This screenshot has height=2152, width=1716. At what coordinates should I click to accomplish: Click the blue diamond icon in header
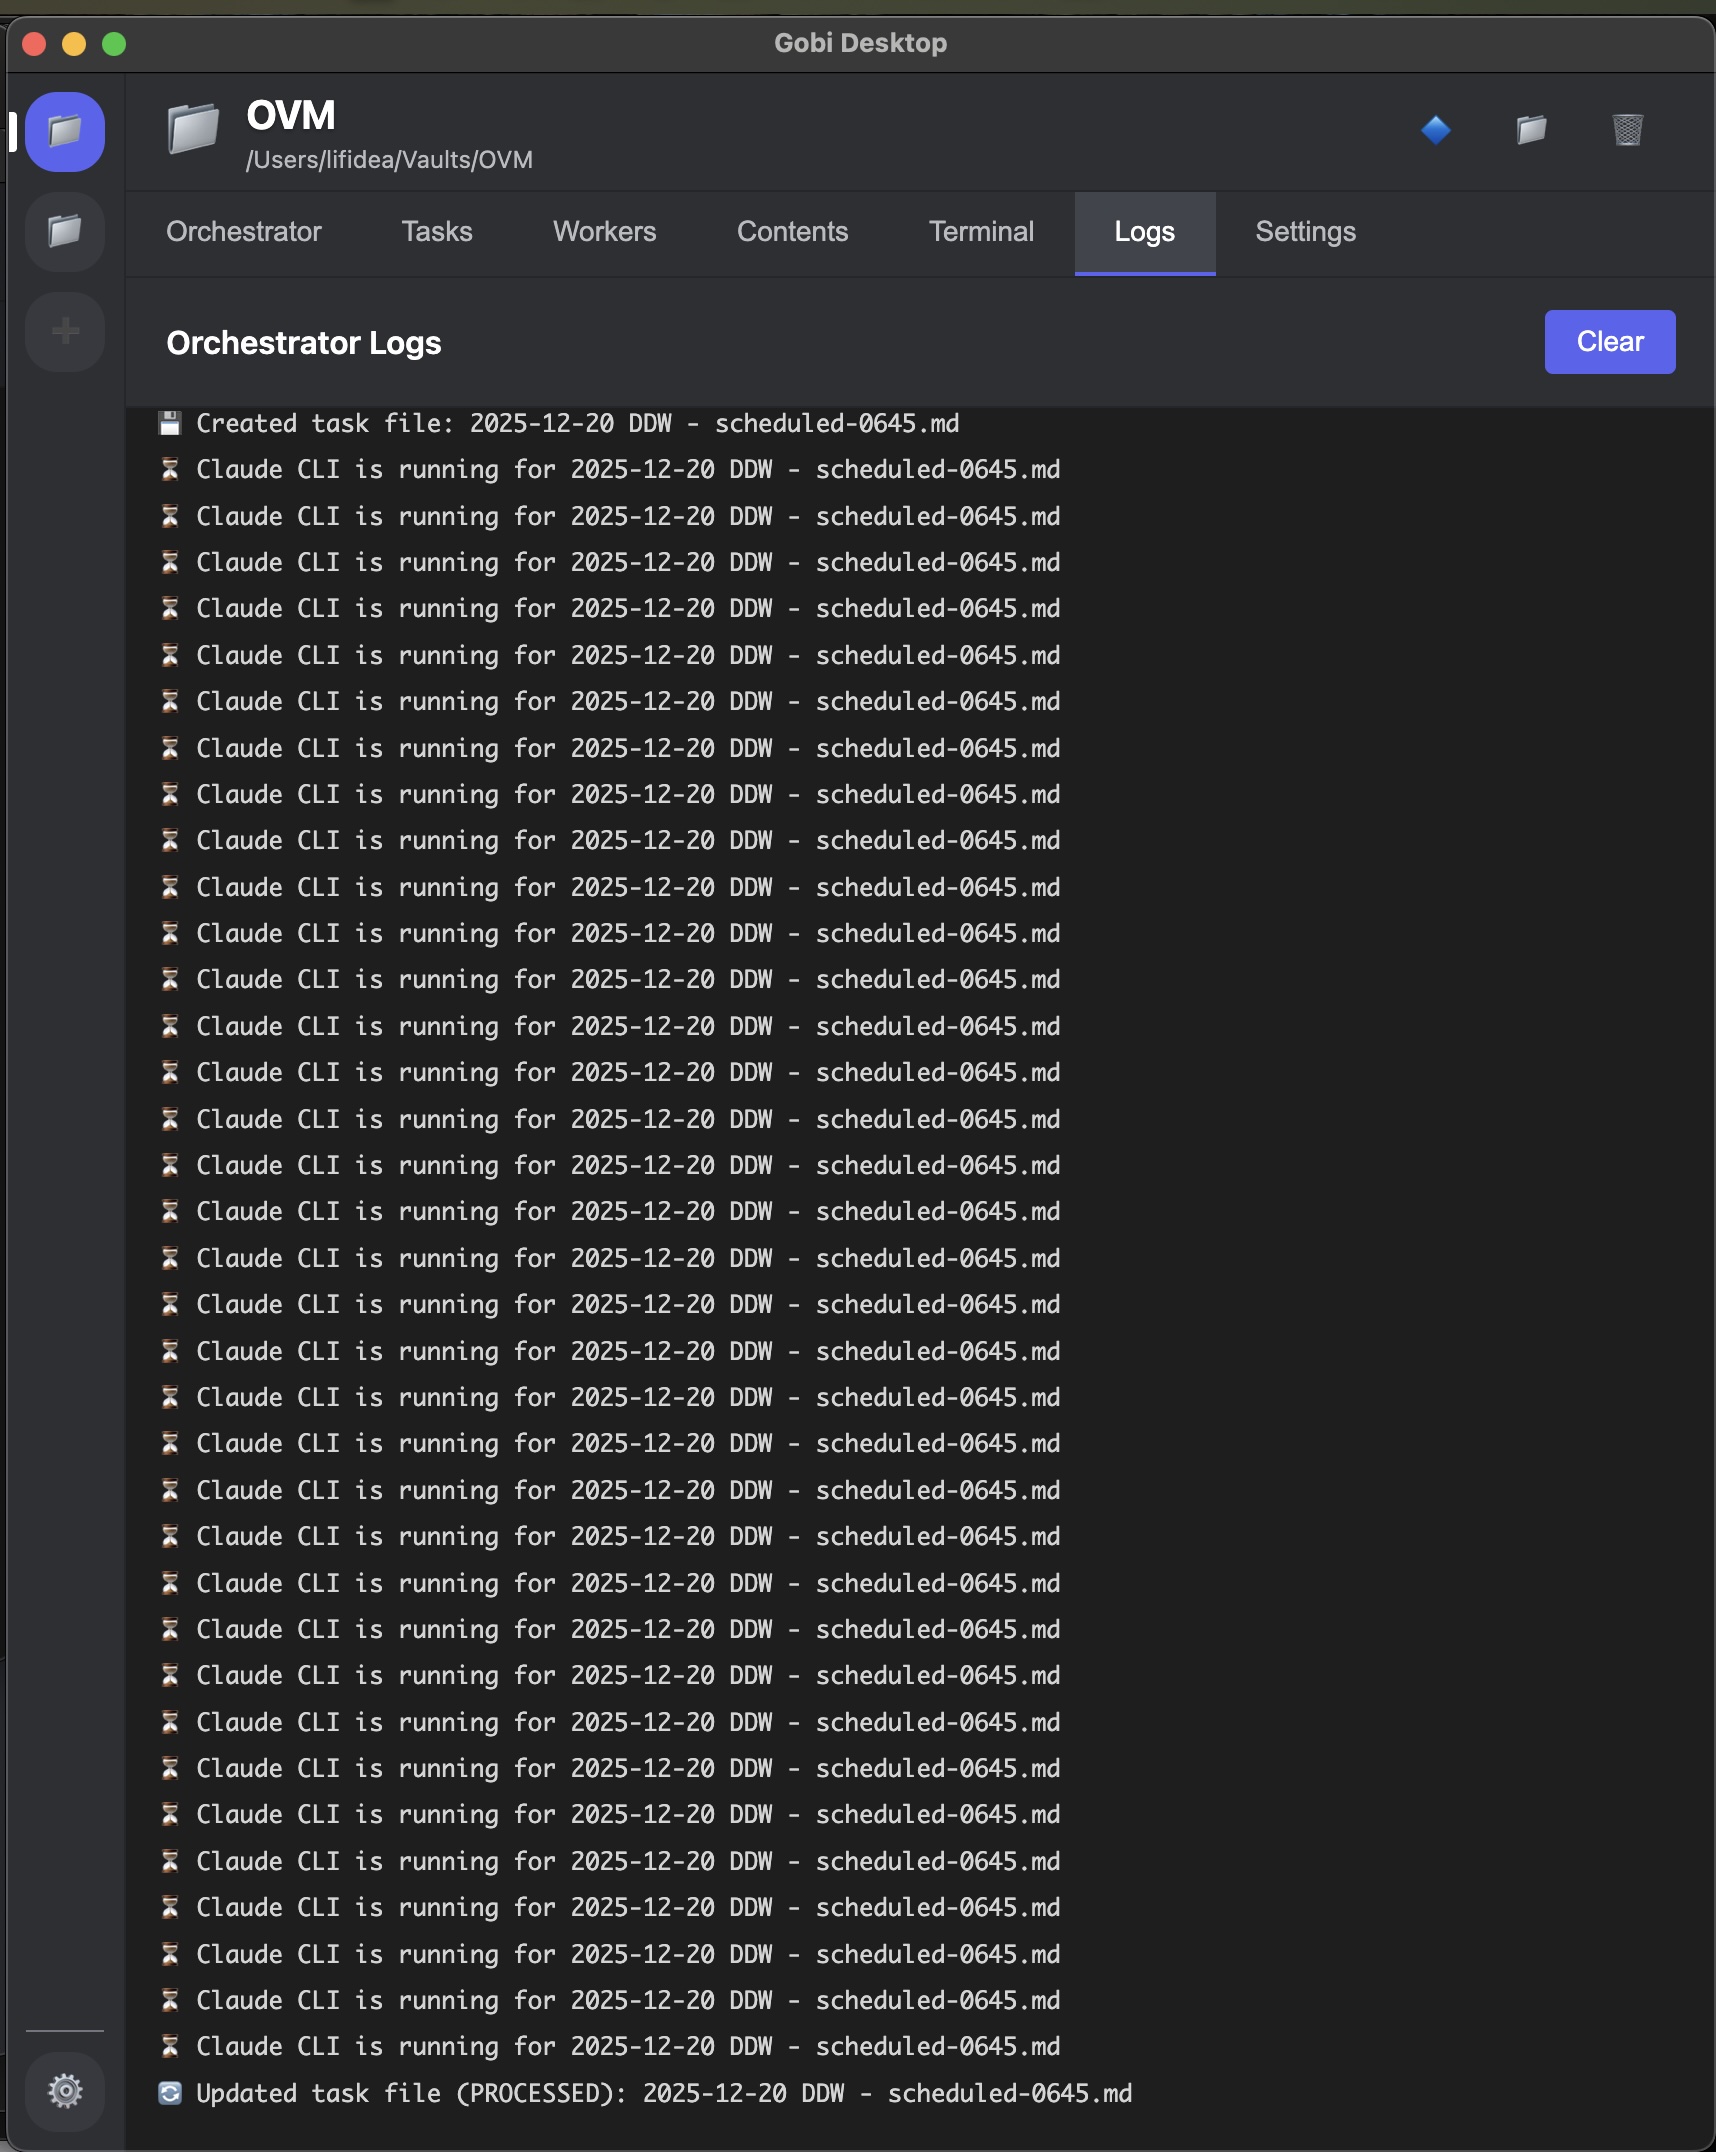click(1436, 130)
